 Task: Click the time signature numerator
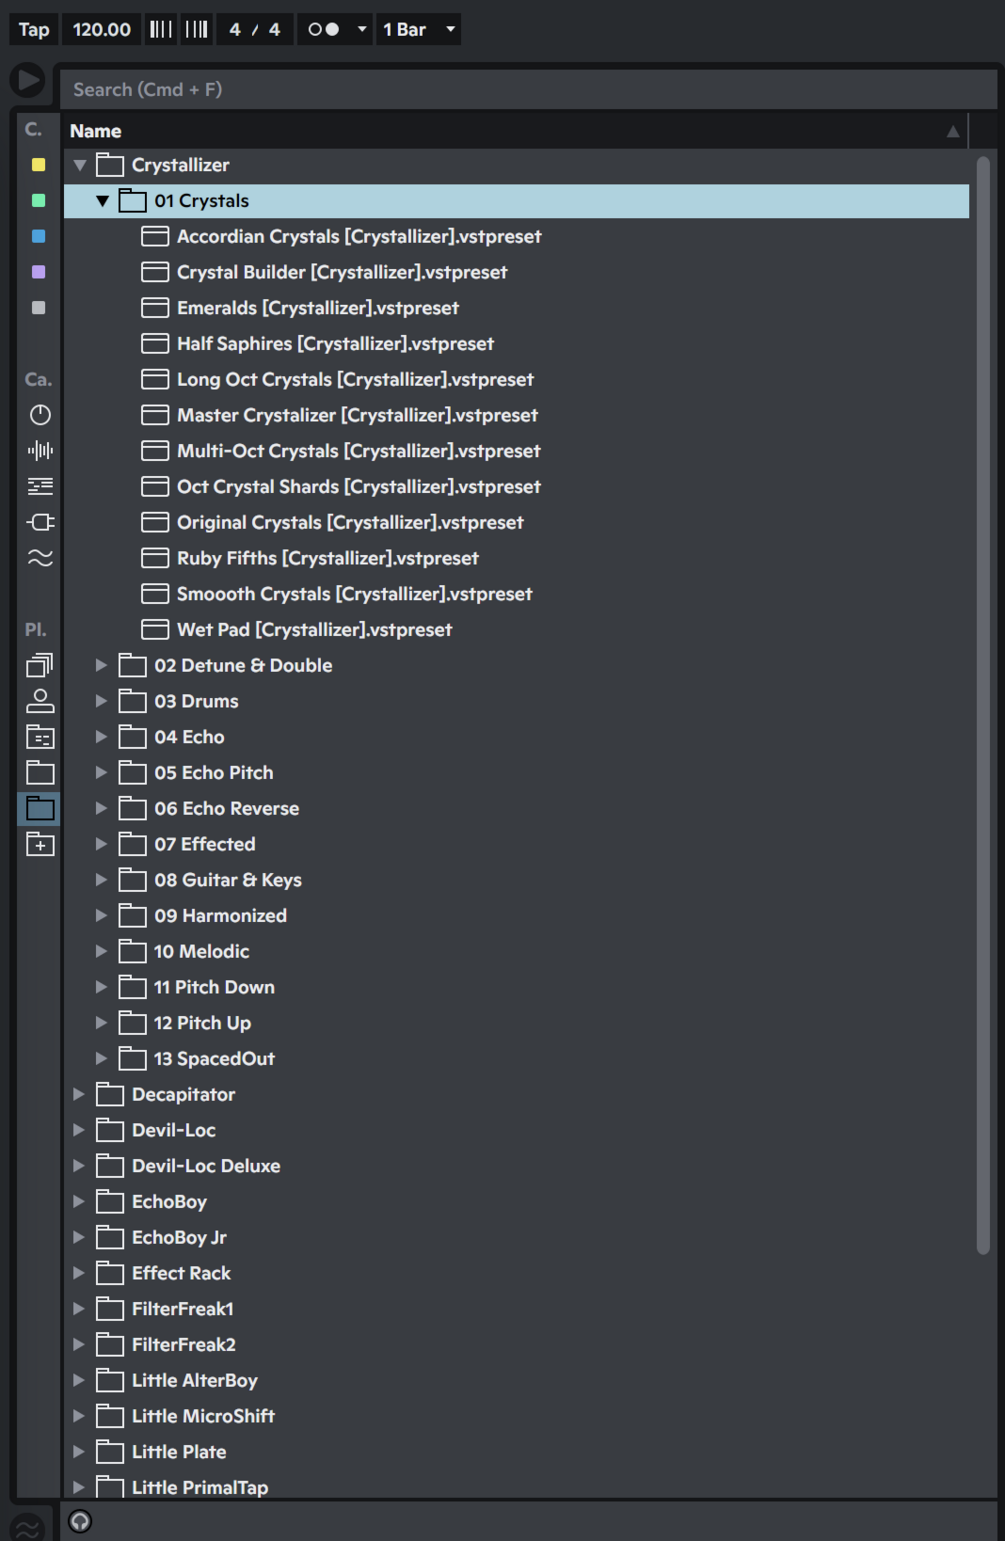(x=235, y=29)
